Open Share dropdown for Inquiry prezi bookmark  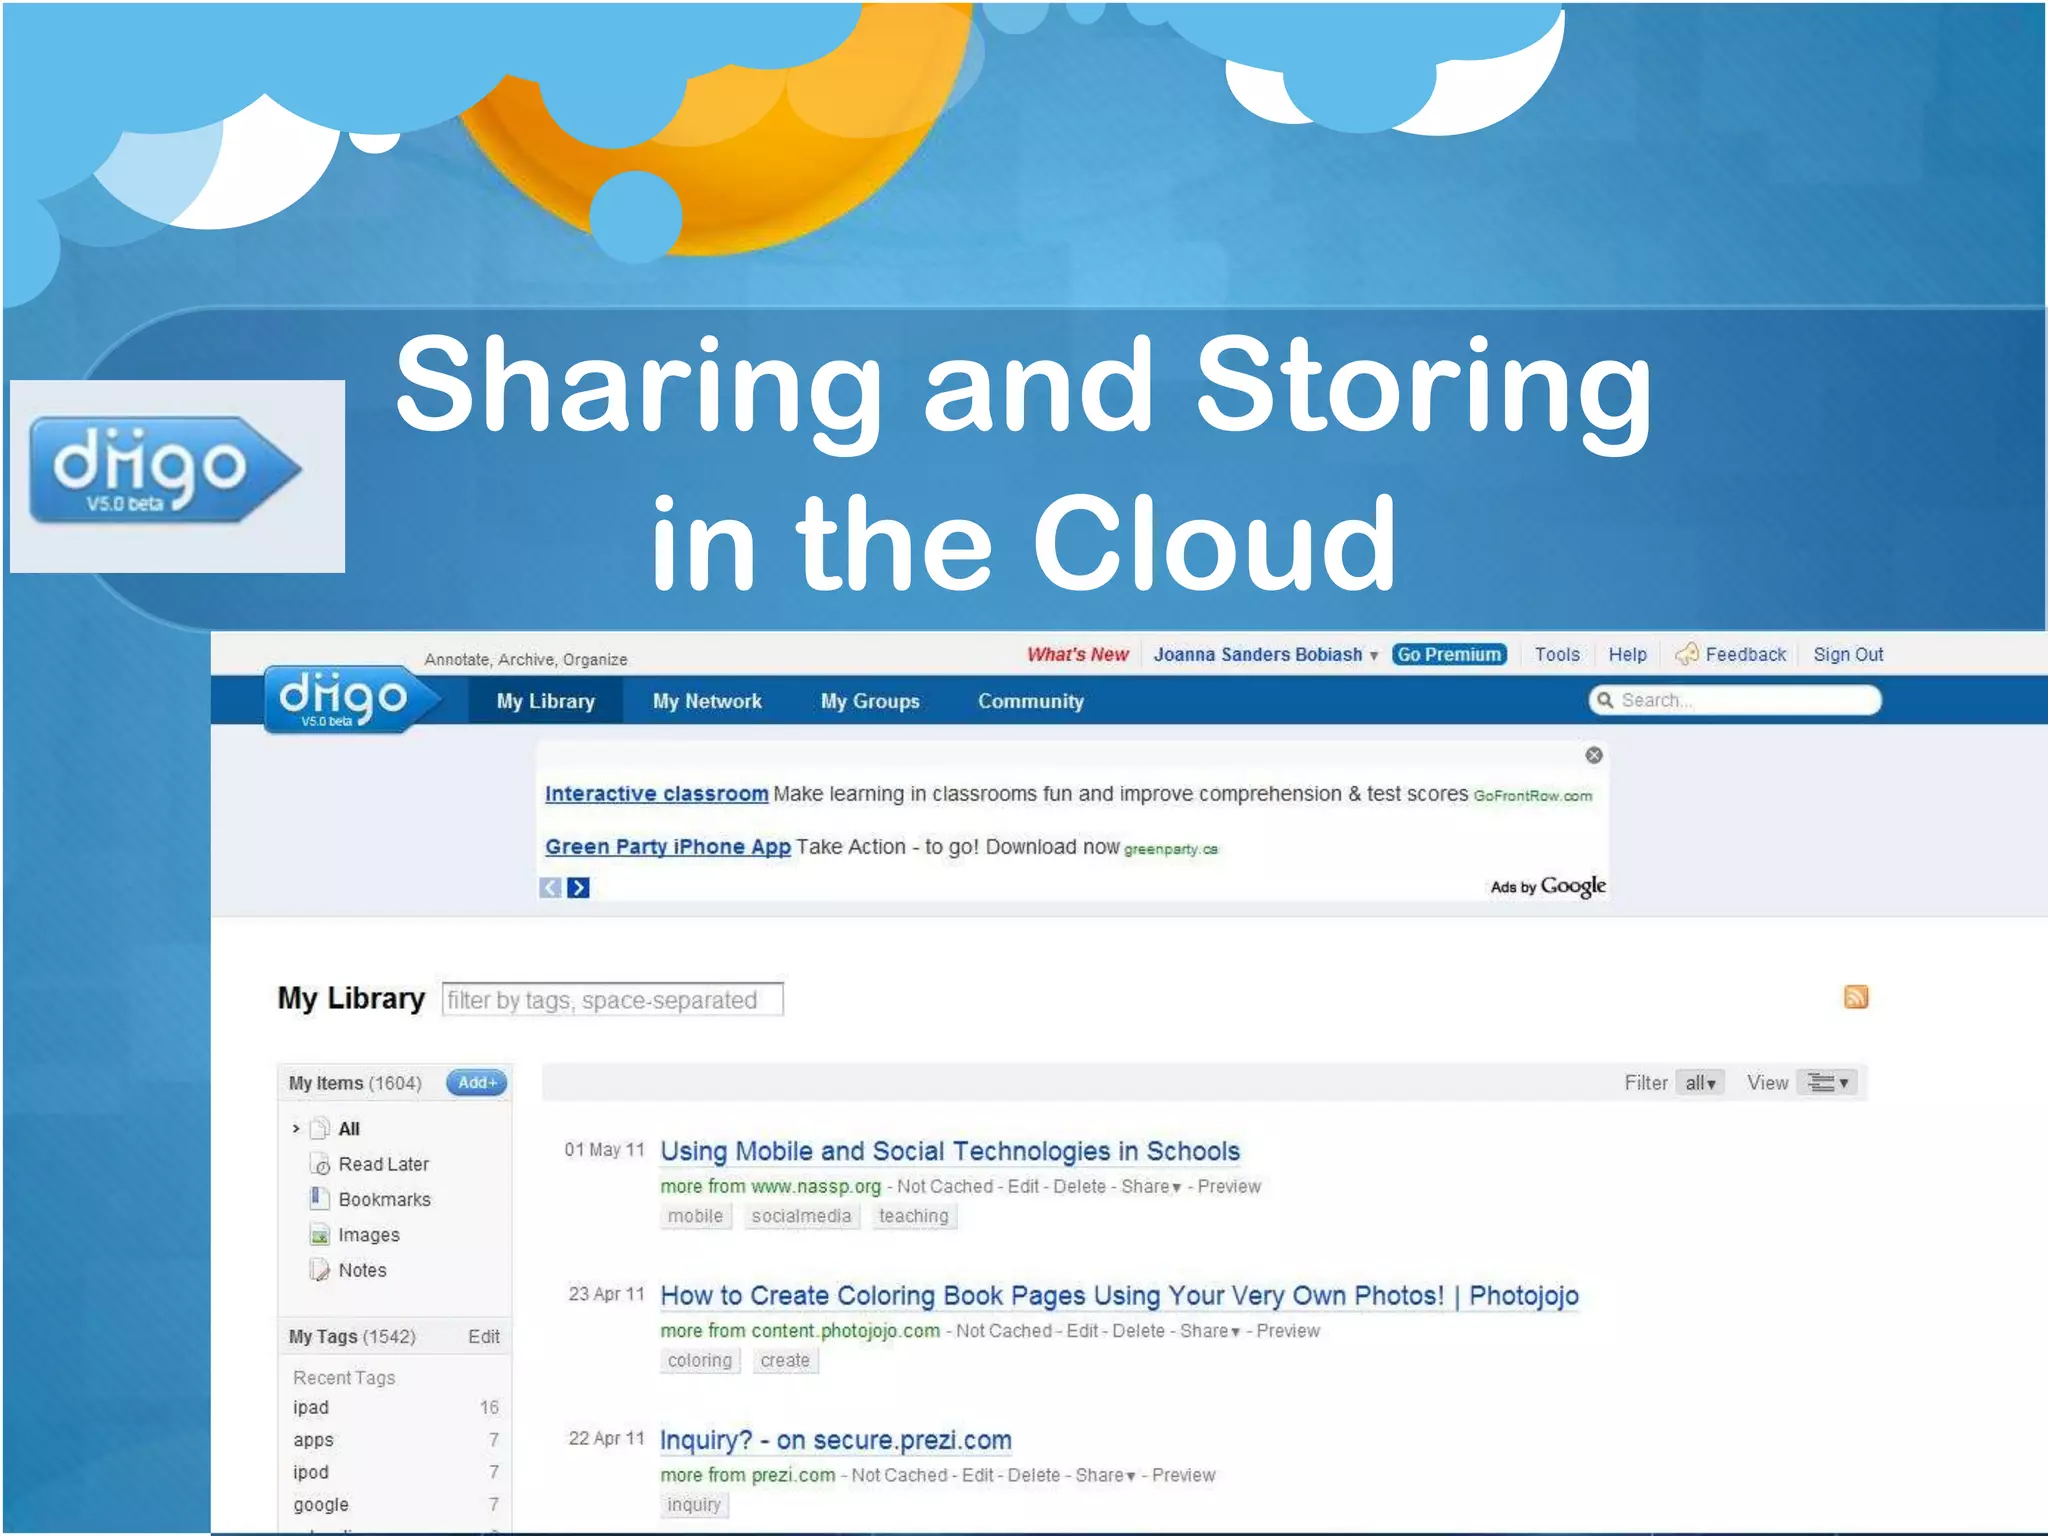tap(1105, 1475)
